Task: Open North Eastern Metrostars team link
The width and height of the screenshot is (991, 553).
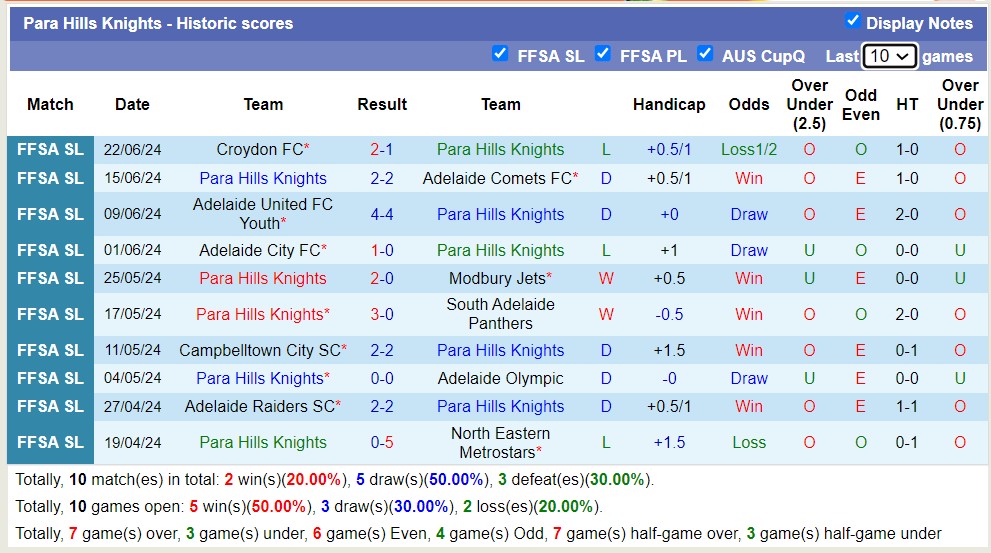Action: tap(500, 442)
